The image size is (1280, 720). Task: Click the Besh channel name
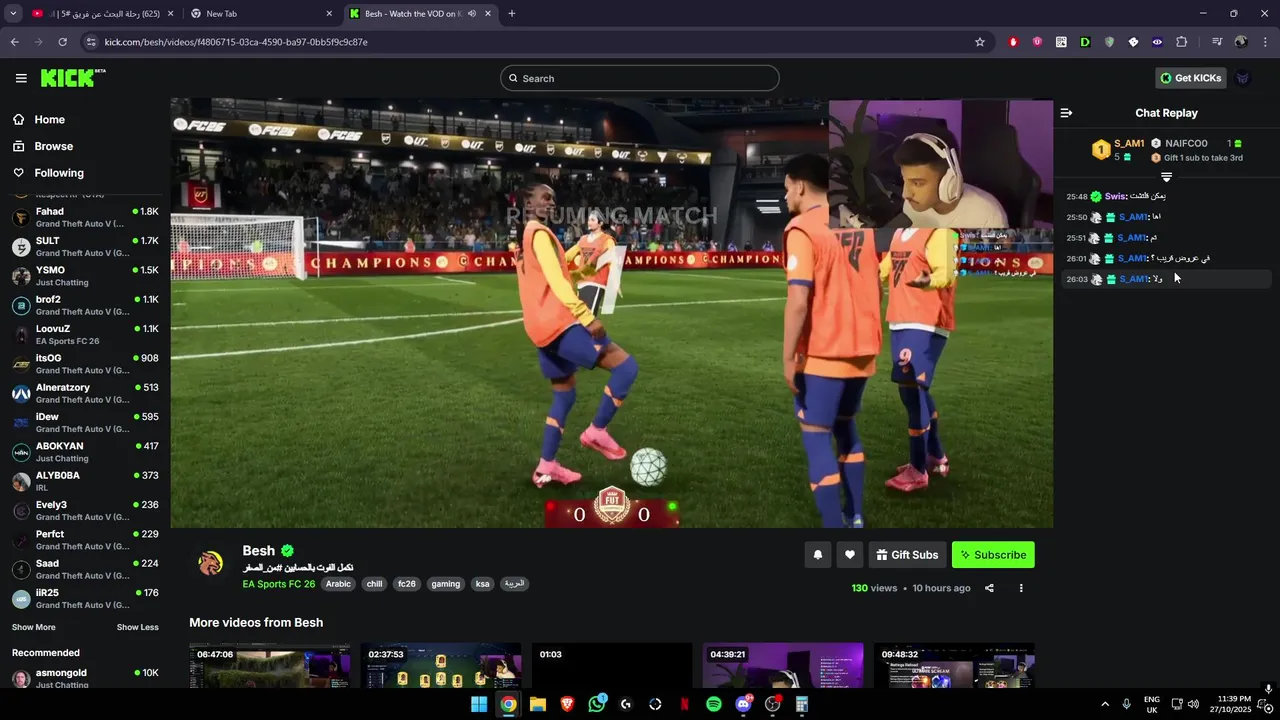(258, 551)
